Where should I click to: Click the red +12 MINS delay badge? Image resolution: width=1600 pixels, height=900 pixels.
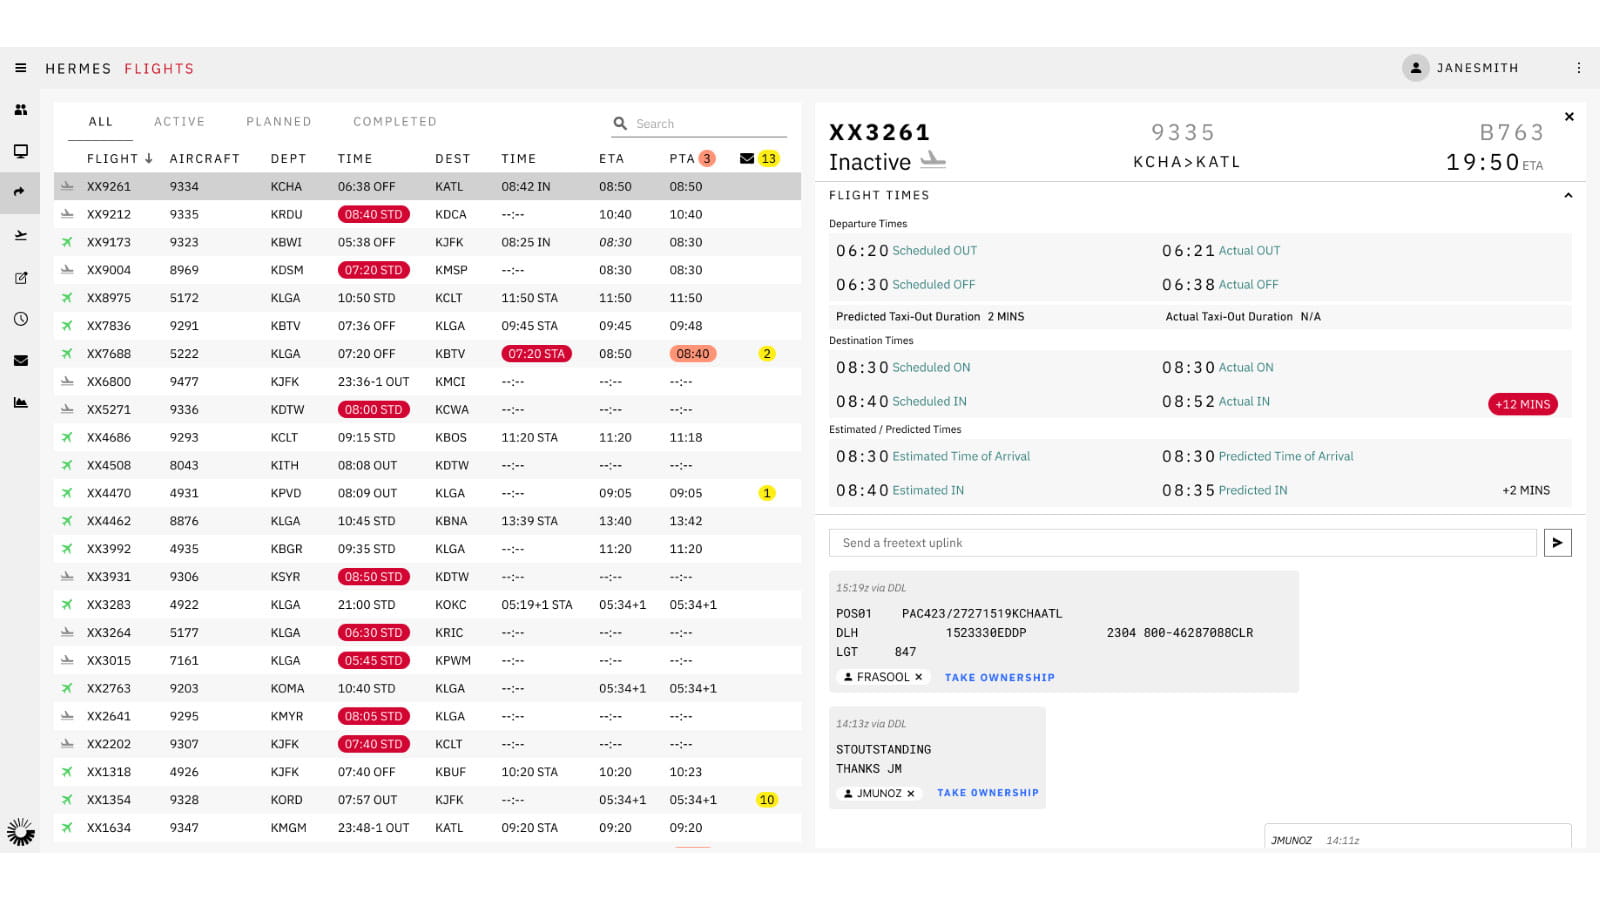(x=1522, y=404)
